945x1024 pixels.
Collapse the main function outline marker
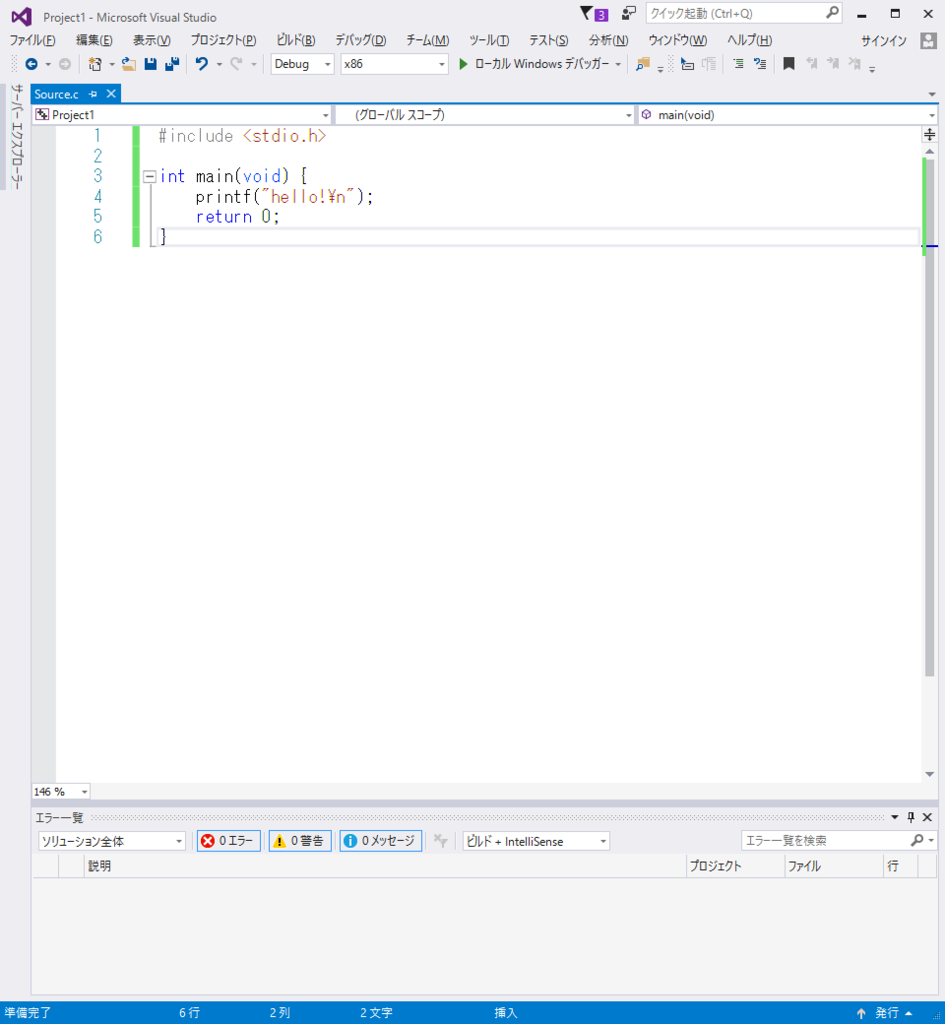click(x=150, y=176)
